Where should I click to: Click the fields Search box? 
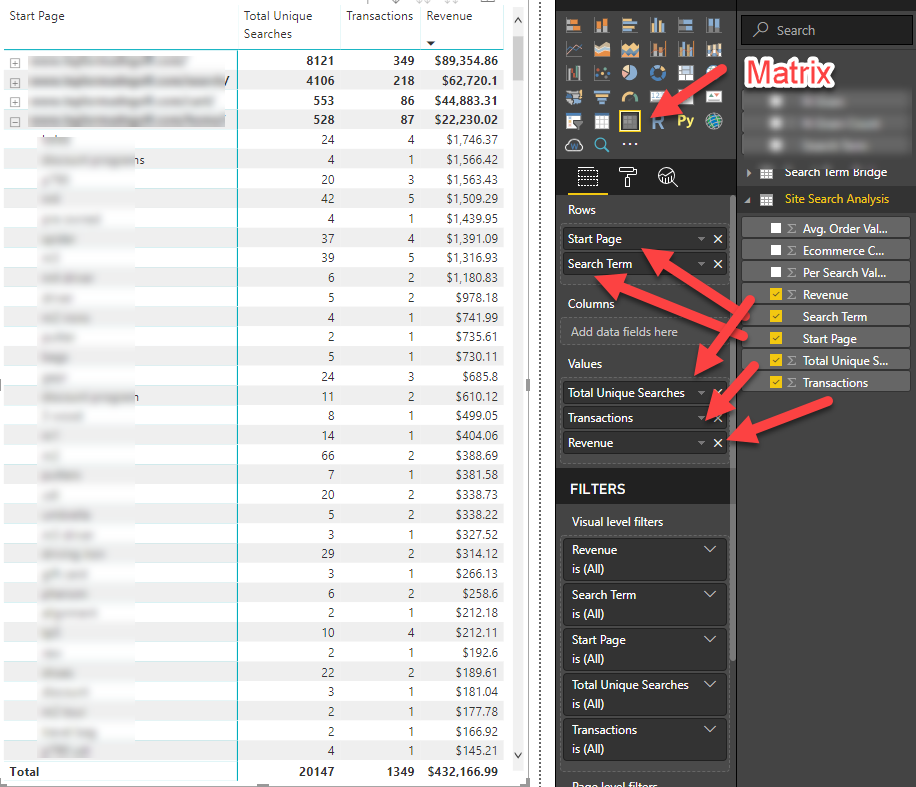point(826,30)
